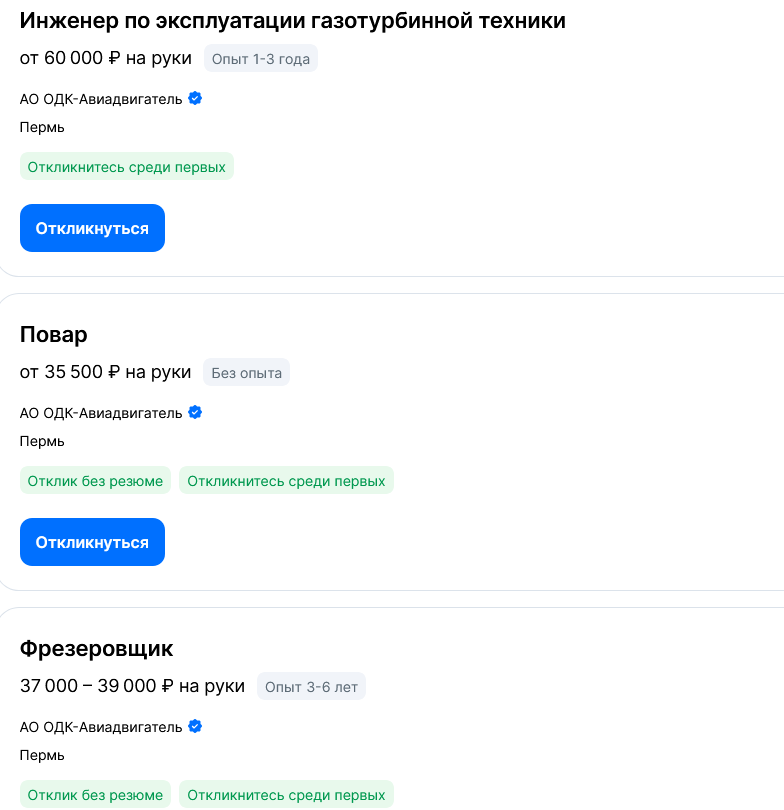This screenshot has width=784, height=810.
Task: Click Откликнитесь среди первых tag in Повар card
Action: click(286, 480)
